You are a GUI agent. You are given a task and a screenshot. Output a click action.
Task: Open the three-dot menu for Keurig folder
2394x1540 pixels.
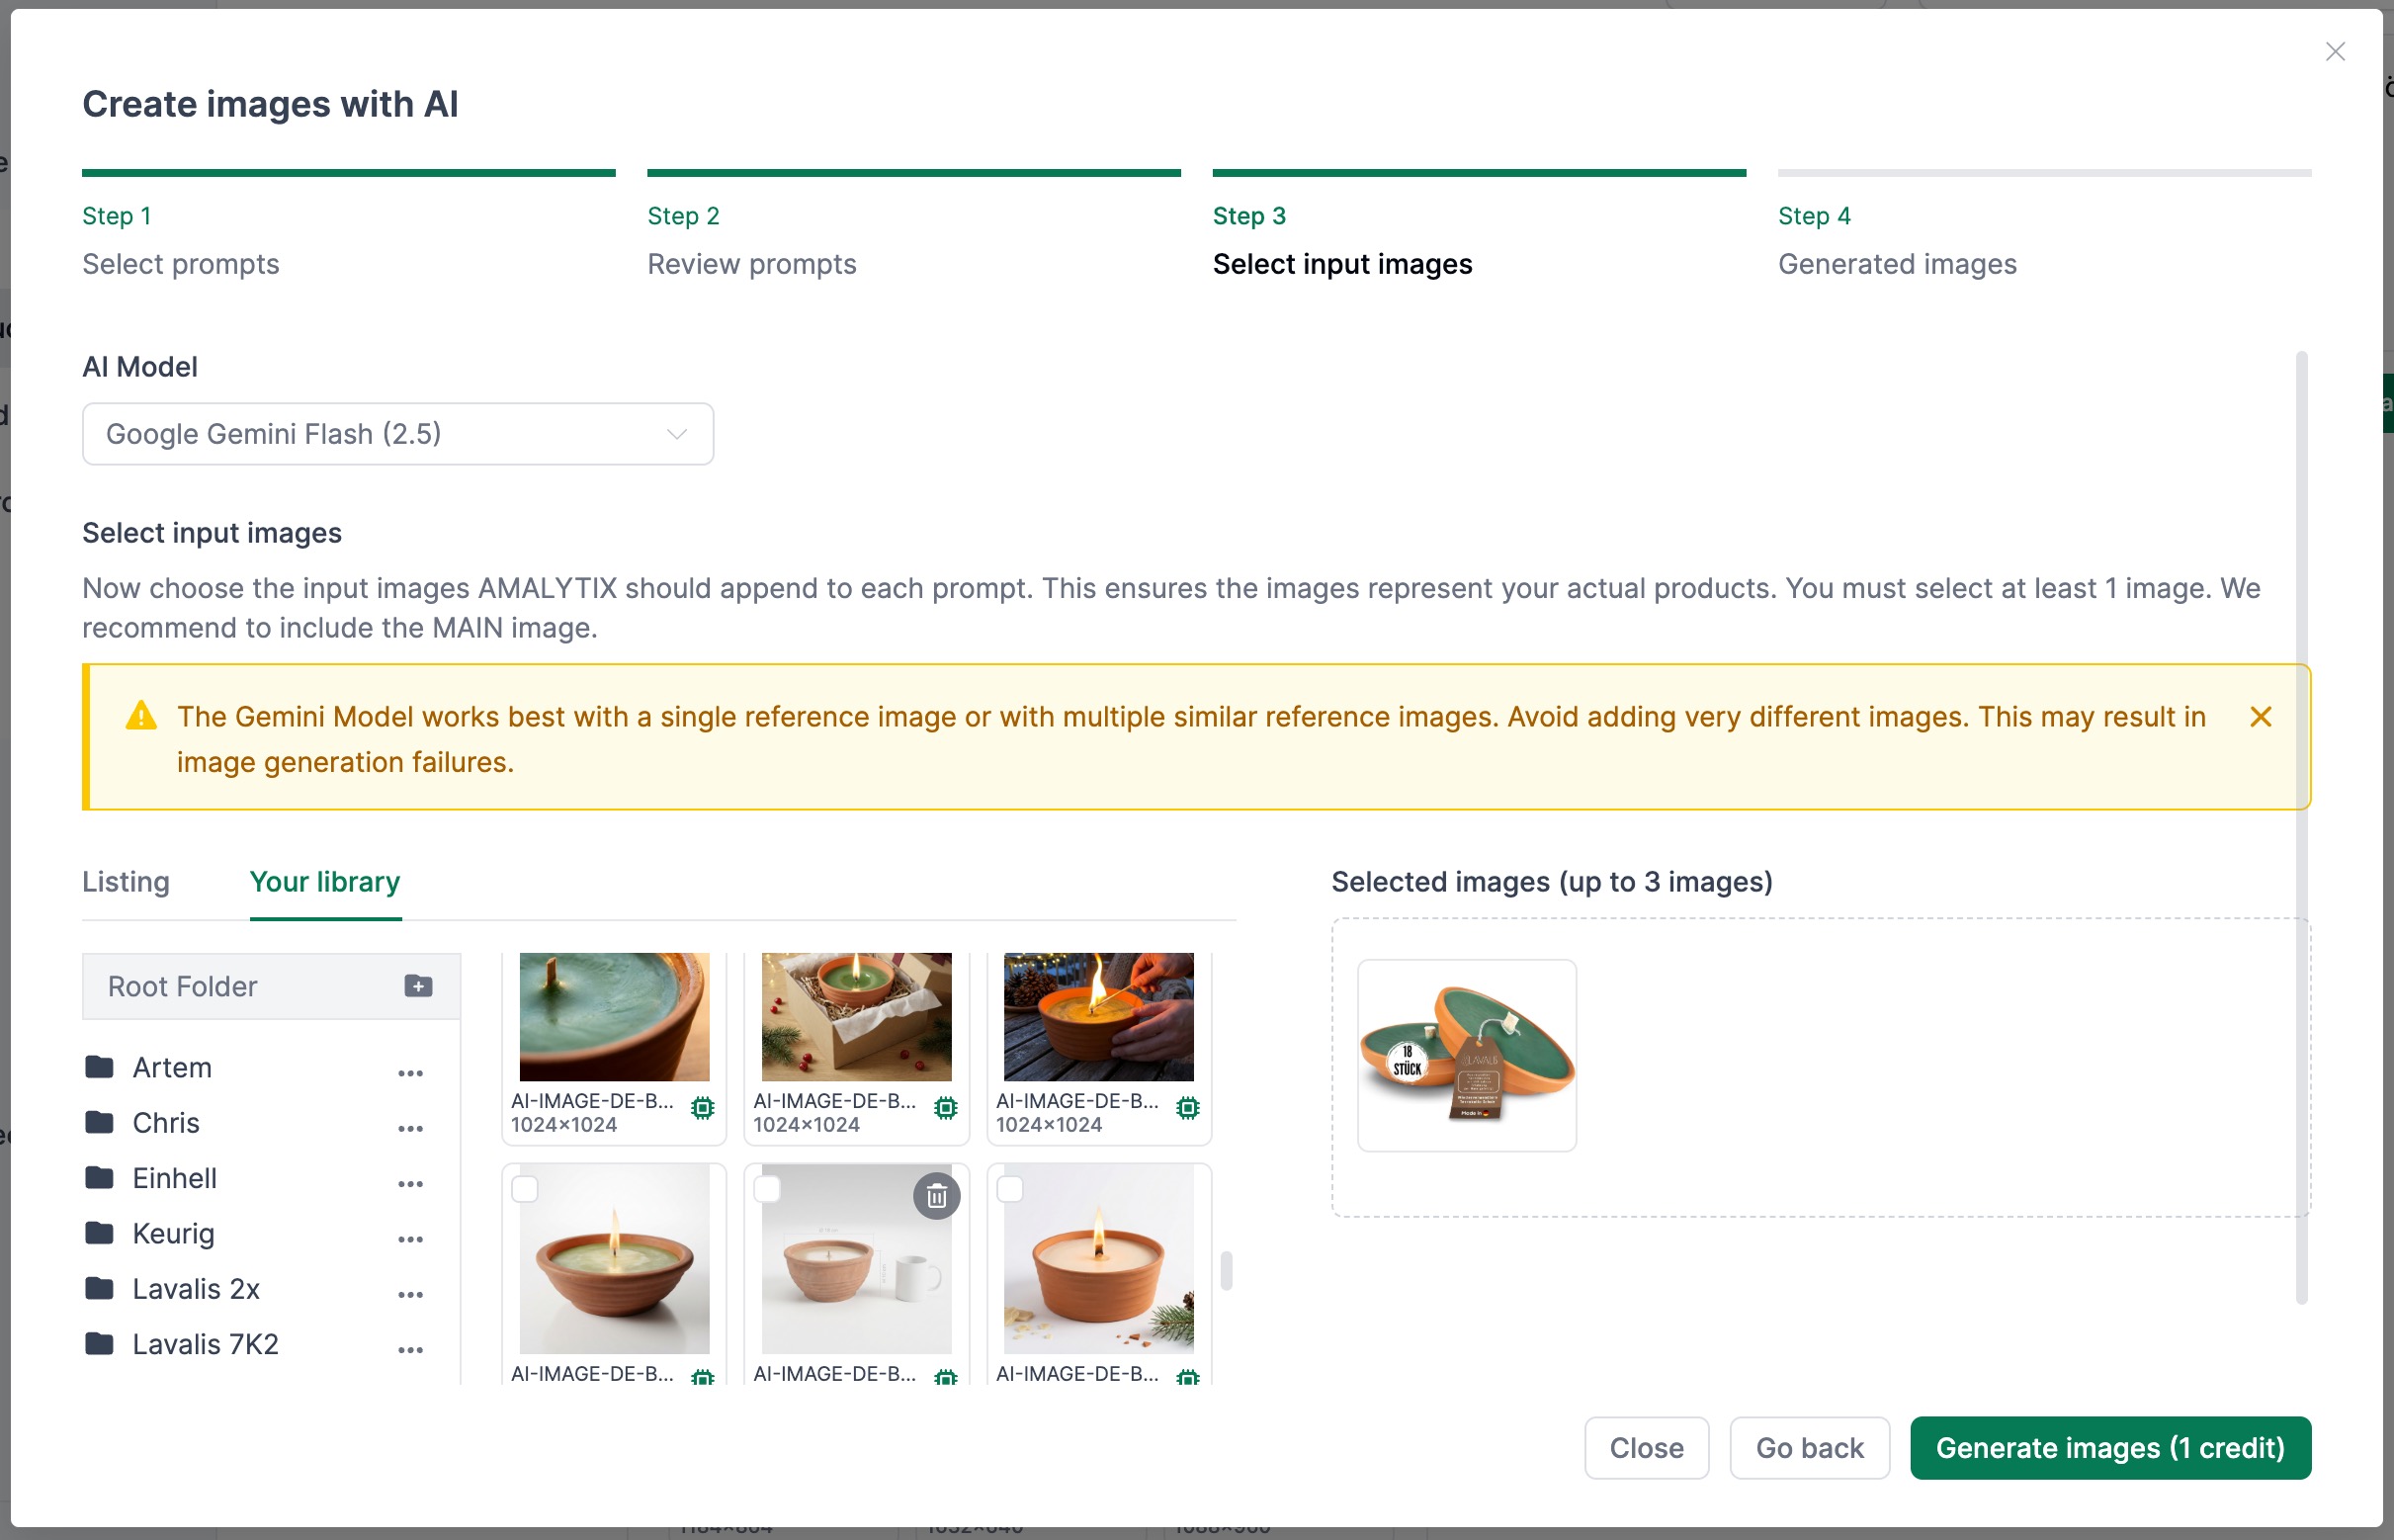pos(410,1239)
